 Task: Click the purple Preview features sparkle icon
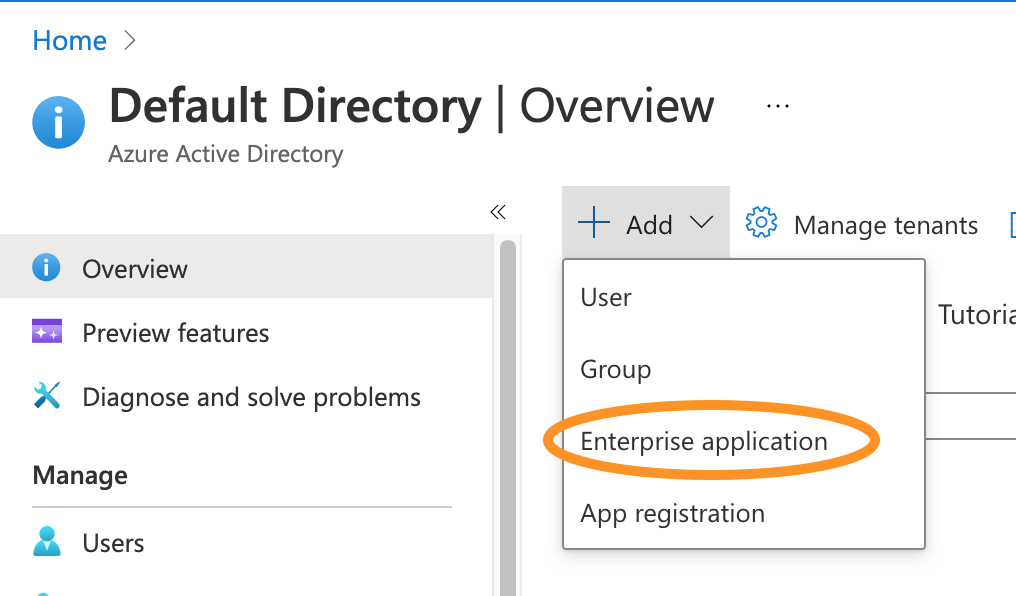[x=47, y=332]
